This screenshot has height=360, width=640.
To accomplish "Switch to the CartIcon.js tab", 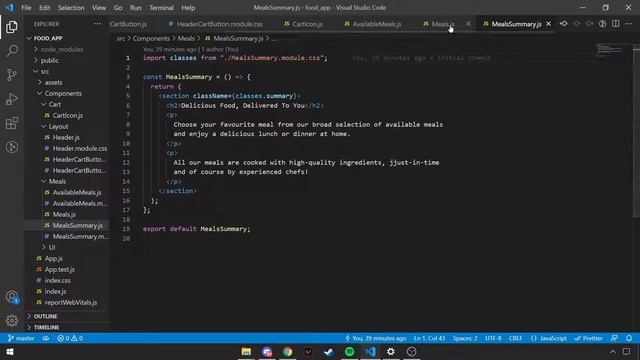I will [x=303, y=24].
